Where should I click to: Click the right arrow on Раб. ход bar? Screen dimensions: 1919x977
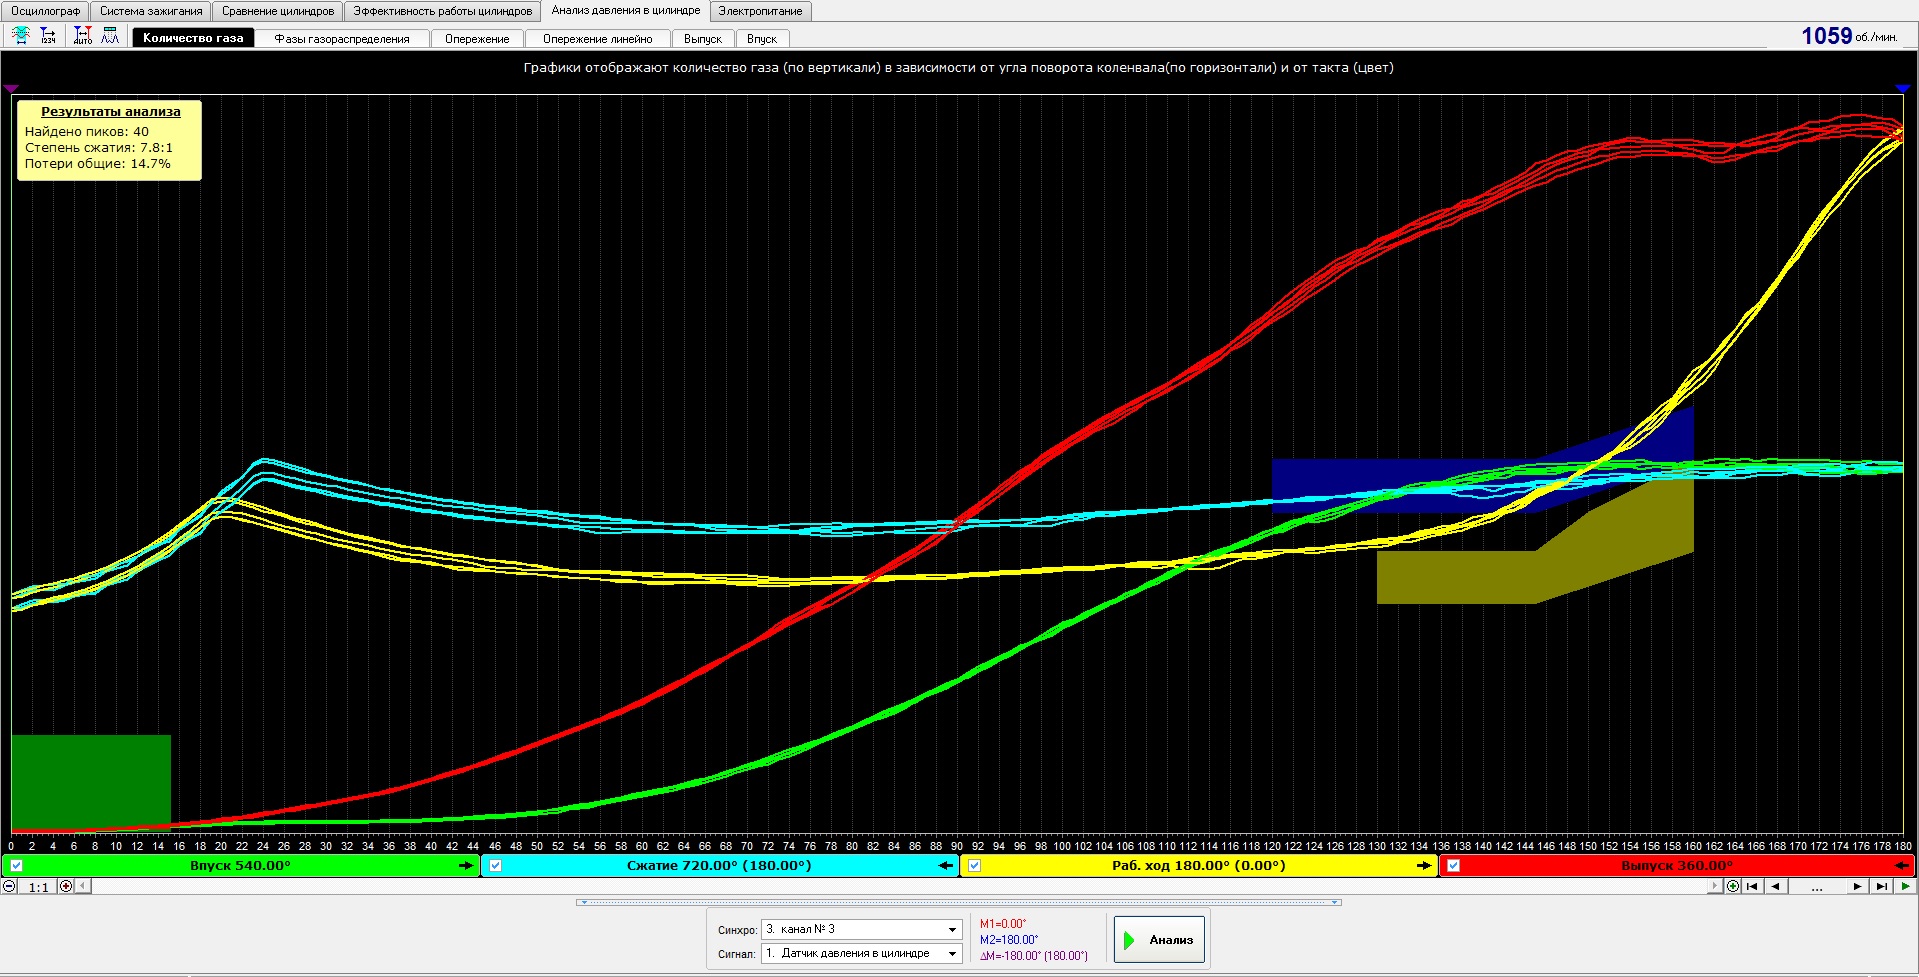[1424, 866]
